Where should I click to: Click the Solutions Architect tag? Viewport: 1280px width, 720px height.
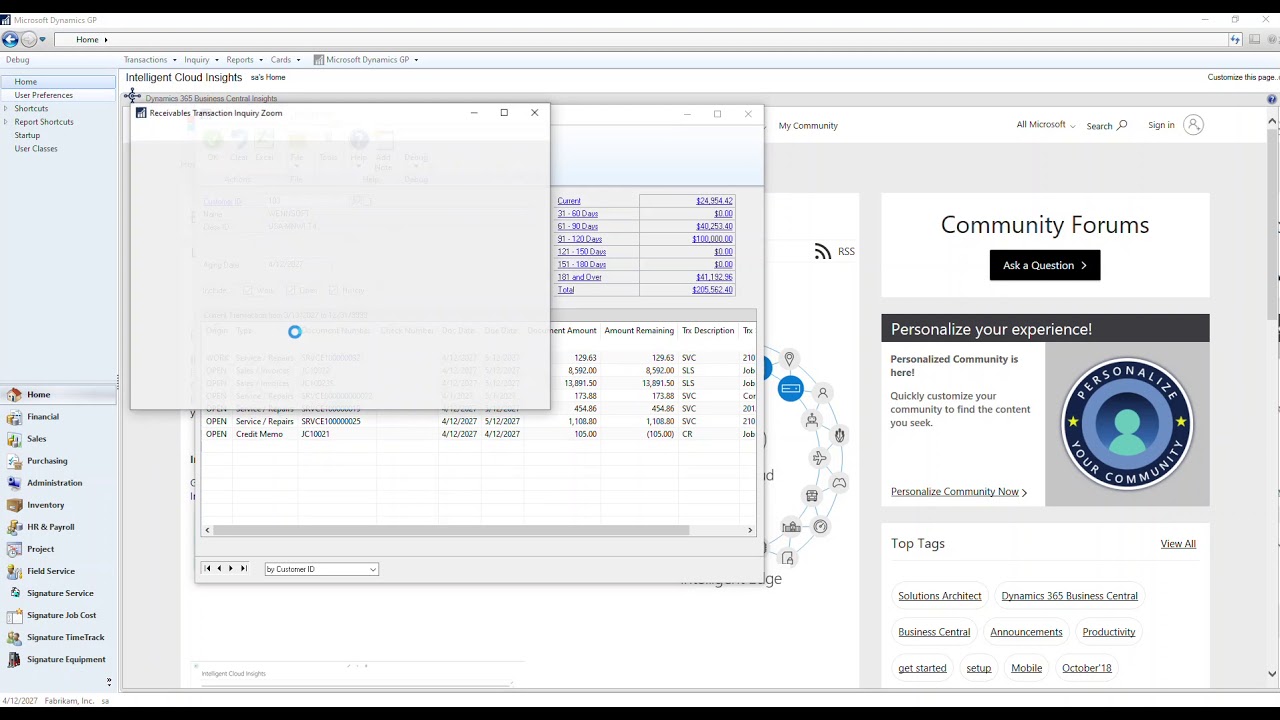point(940,596)
